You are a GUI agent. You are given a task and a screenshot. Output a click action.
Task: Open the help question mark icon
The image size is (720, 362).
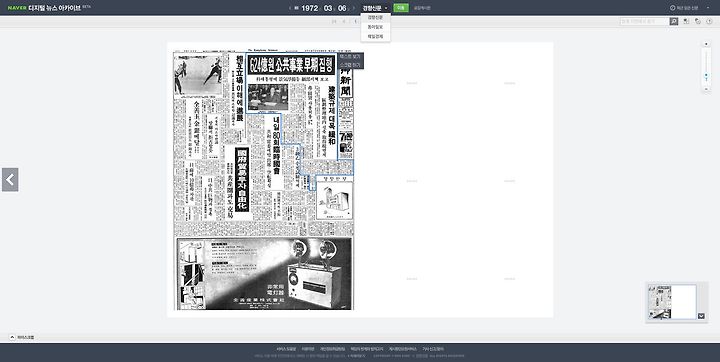[x=709, y=21]
